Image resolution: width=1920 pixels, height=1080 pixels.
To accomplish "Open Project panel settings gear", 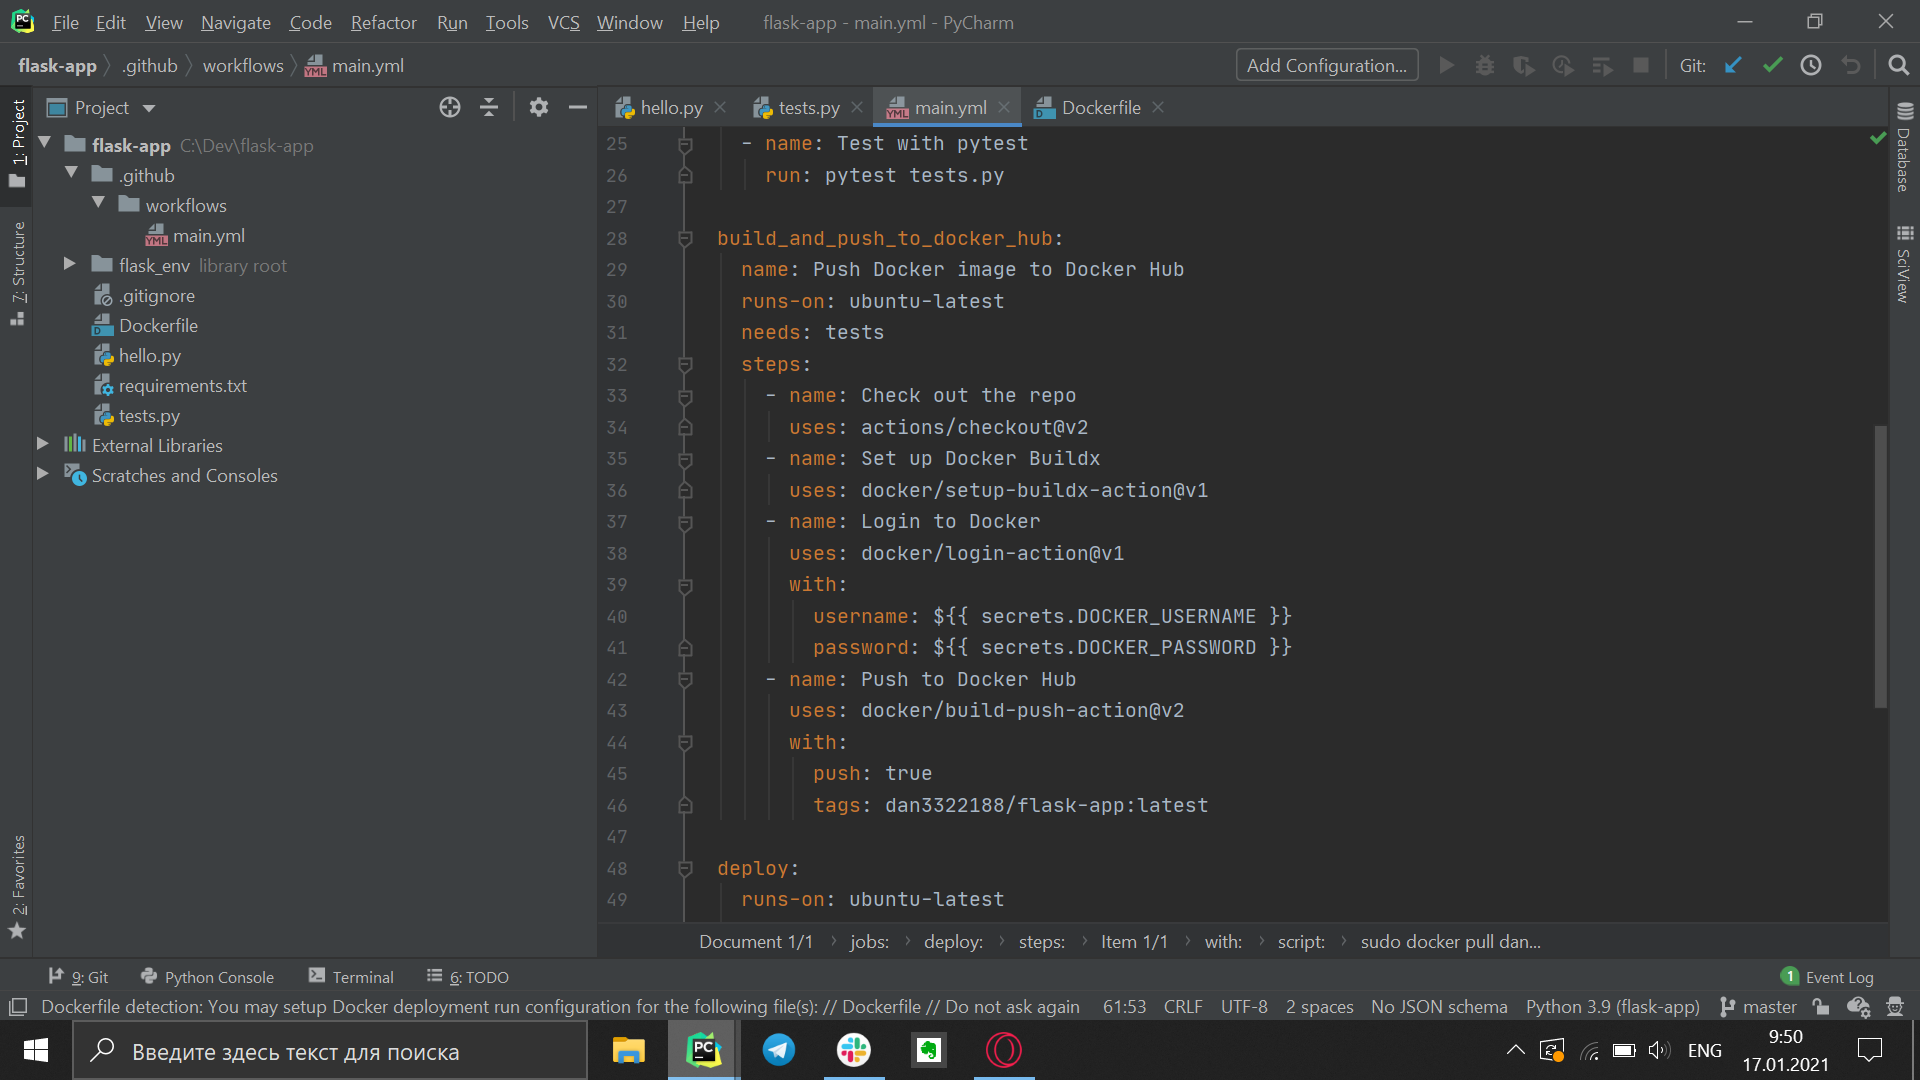I will [539, 108].
